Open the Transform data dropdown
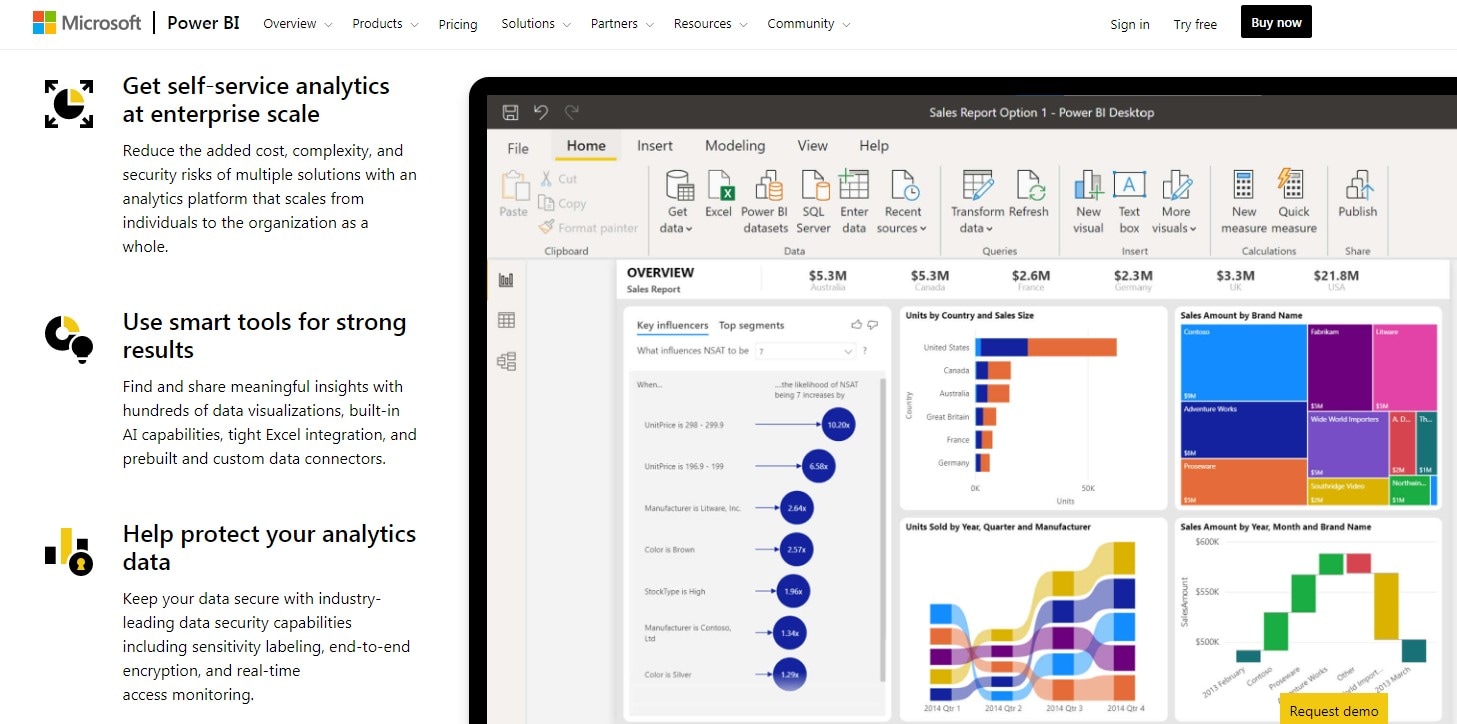 click(977, 203)
